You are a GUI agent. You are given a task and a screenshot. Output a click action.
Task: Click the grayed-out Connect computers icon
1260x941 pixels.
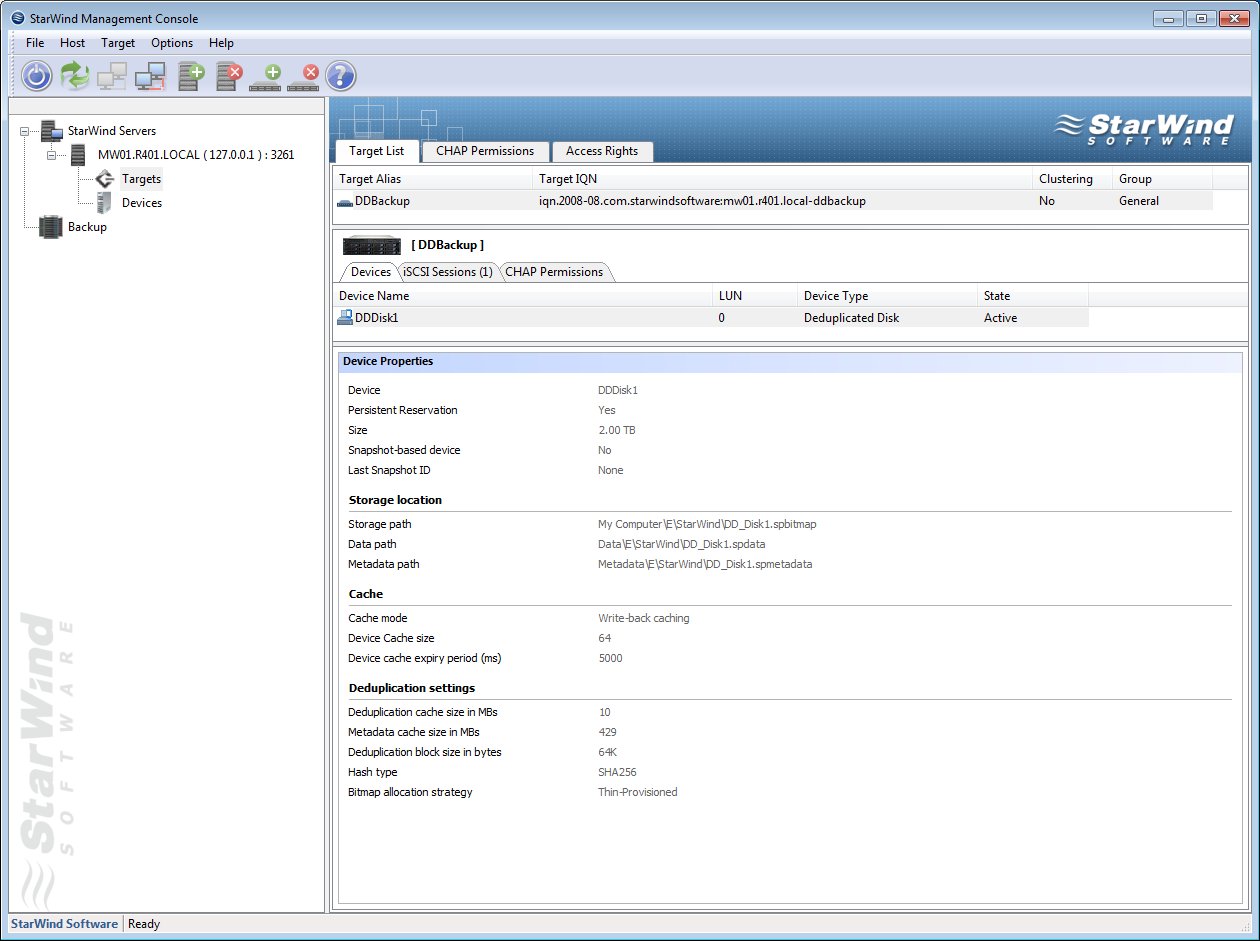pos(112,76)
